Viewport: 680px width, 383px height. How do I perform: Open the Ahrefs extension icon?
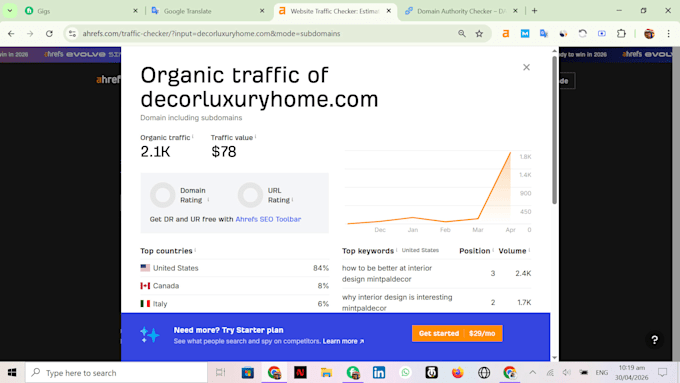coord(506,33)
